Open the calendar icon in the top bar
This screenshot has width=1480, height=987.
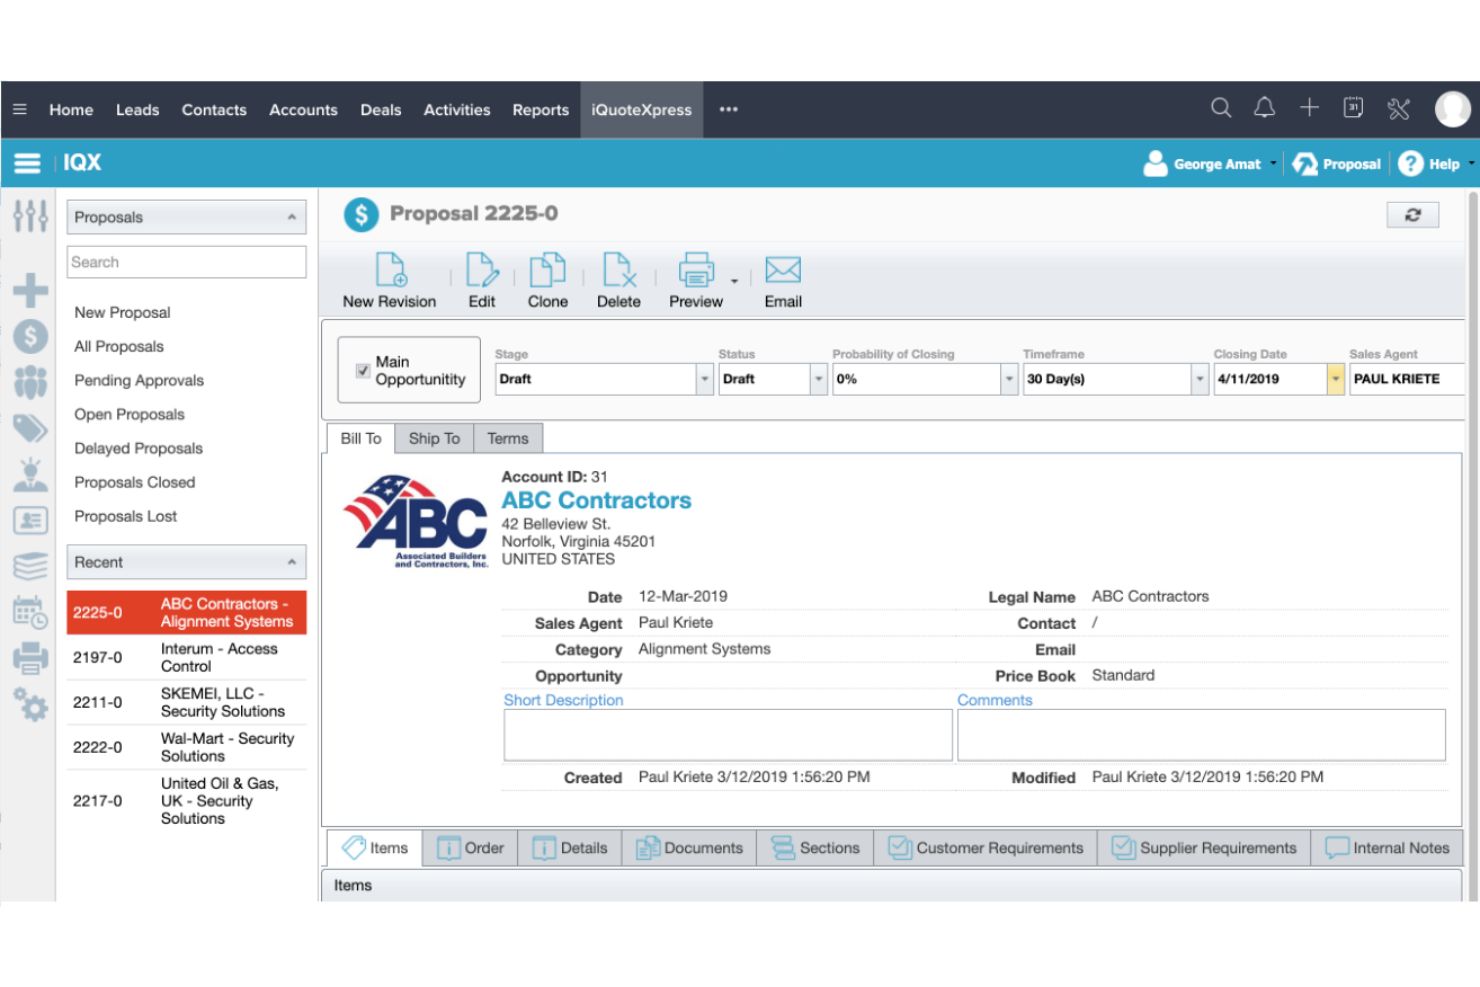tap(1353, 106)
